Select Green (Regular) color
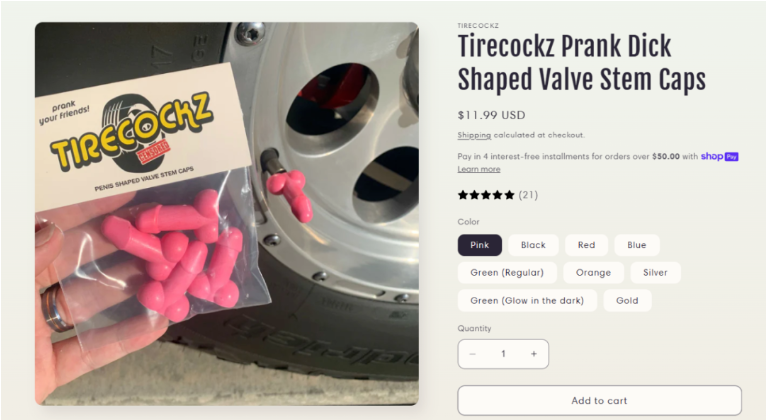This screenshot has width=767, height=420. pos(507,273)
